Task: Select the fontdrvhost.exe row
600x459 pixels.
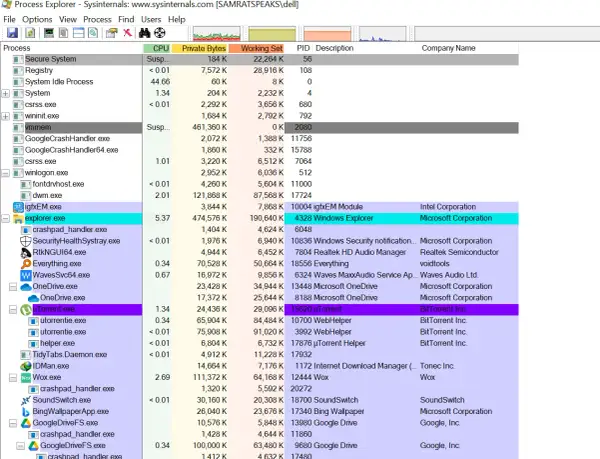Action: tap(260, 184)
